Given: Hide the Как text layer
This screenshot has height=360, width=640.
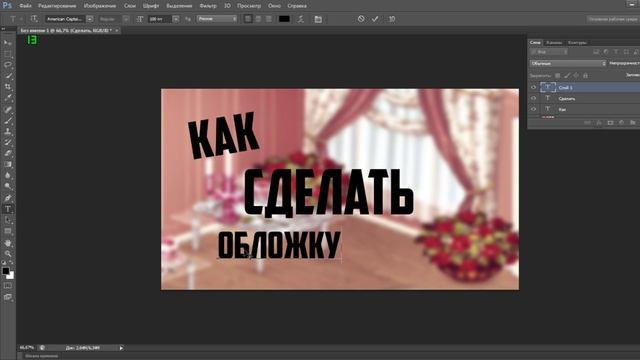Looking at the screenshot, I should click(x=533, y=109).
